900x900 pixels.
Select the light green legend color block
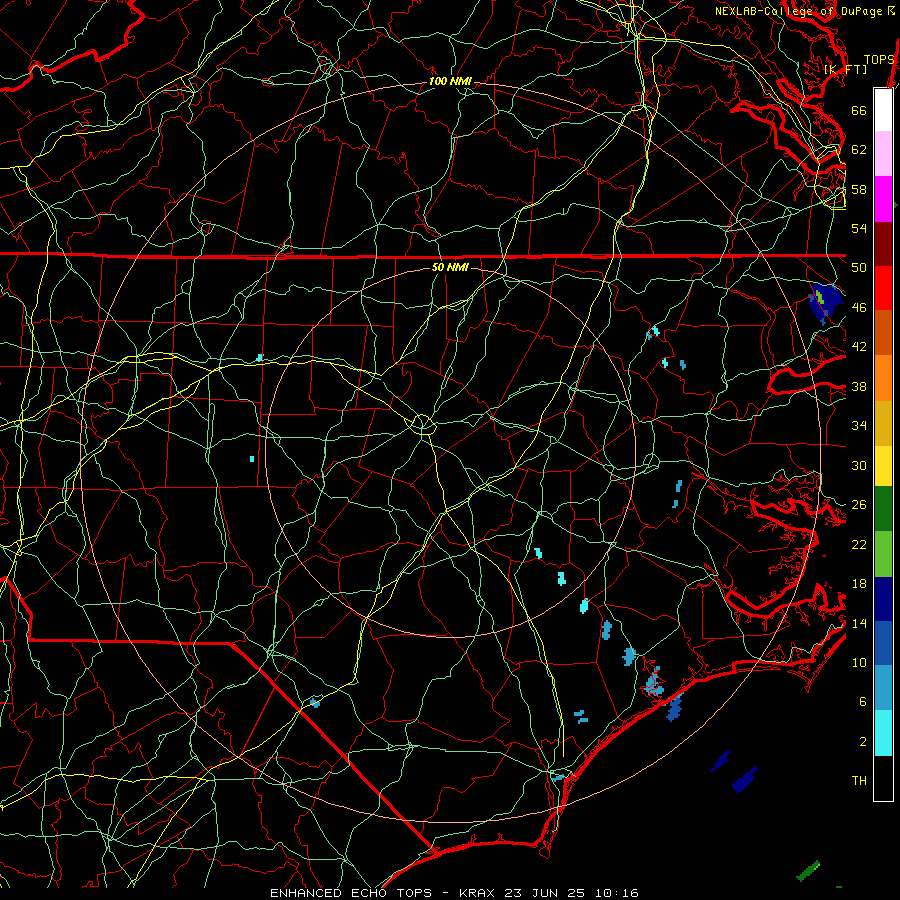883,554
